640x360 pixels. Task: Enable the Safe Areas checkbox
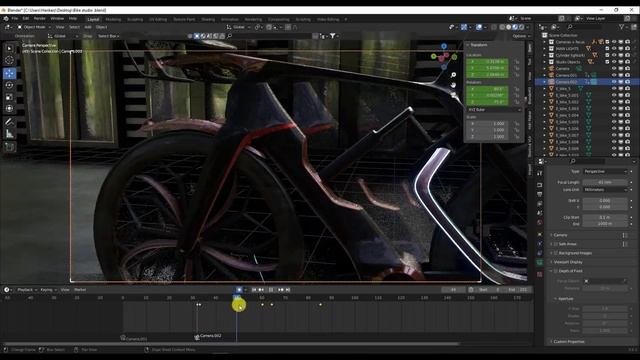556,244
